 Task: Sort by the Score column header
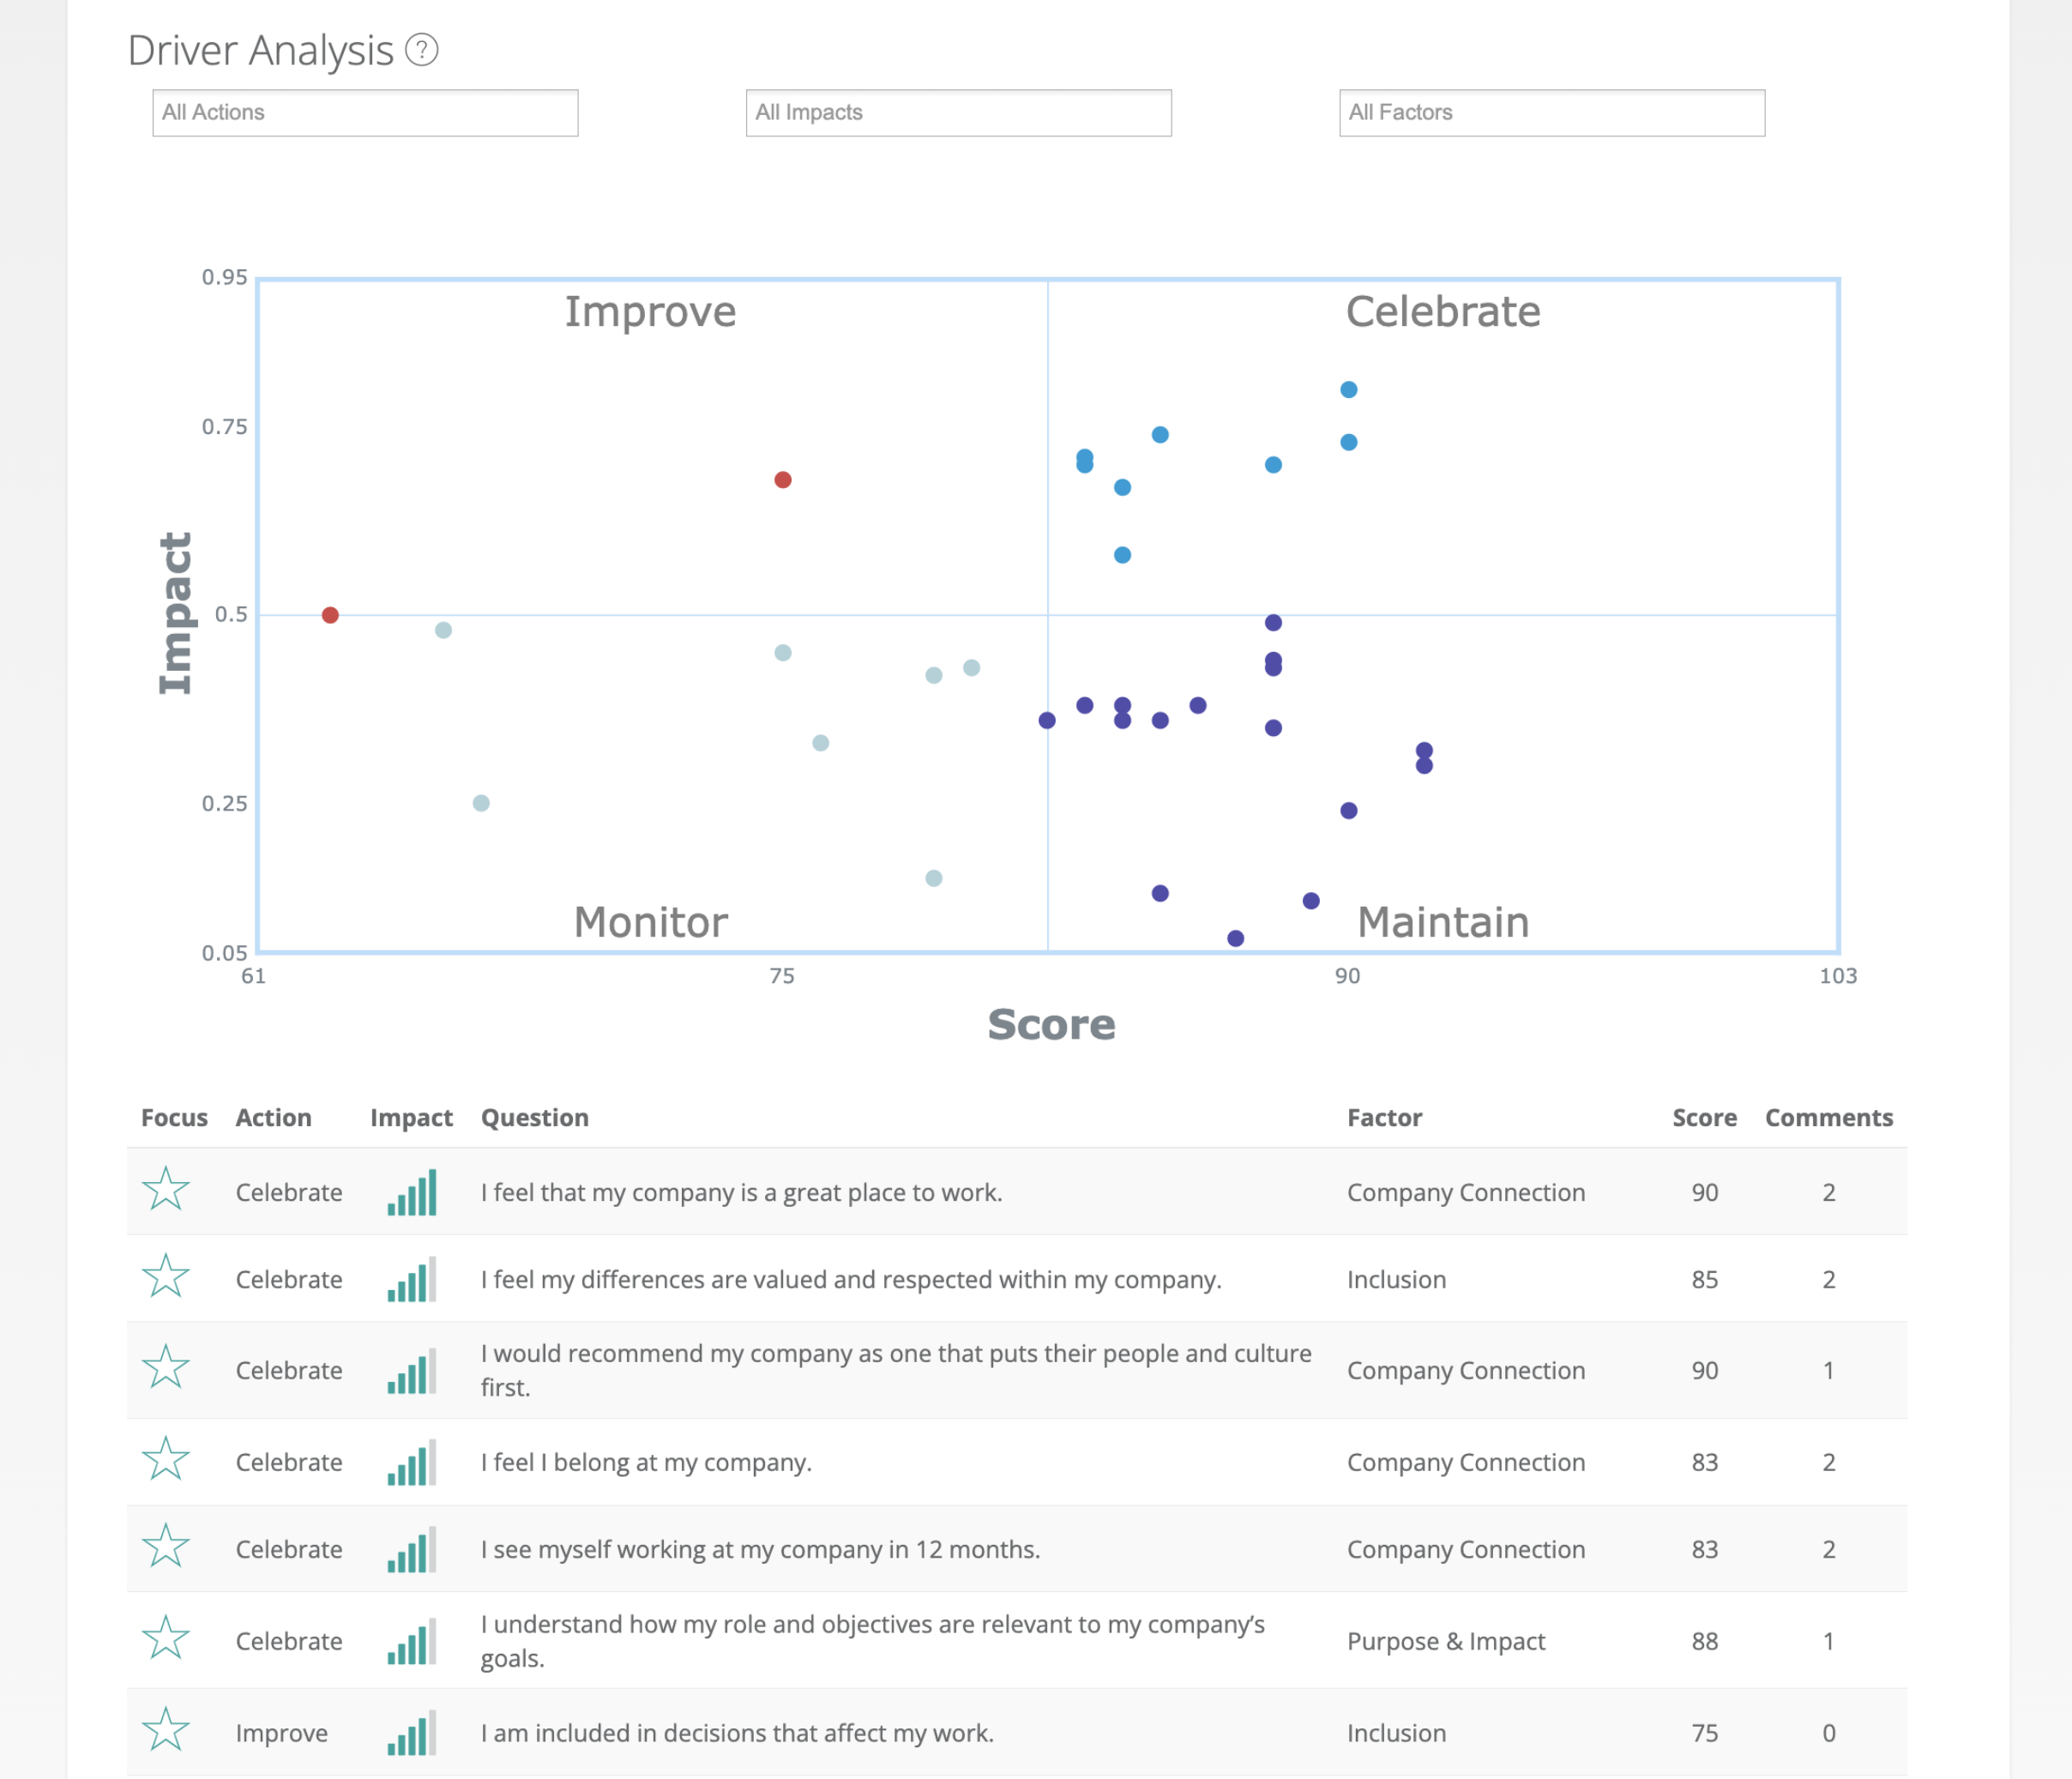coord(1704,1117)
